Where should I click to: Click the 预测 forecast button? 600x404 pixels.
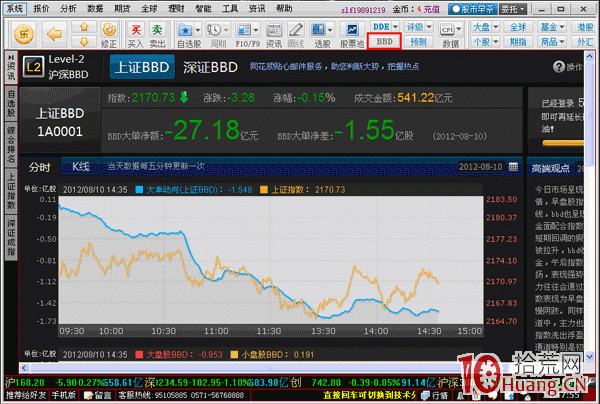click(419, 41)
